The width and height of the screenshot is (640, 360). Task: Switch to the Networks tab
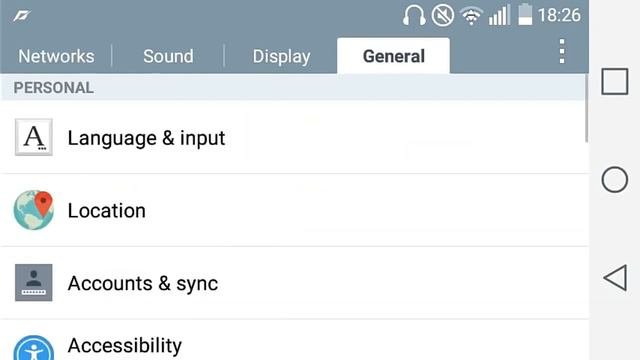[x=56, y=56]
